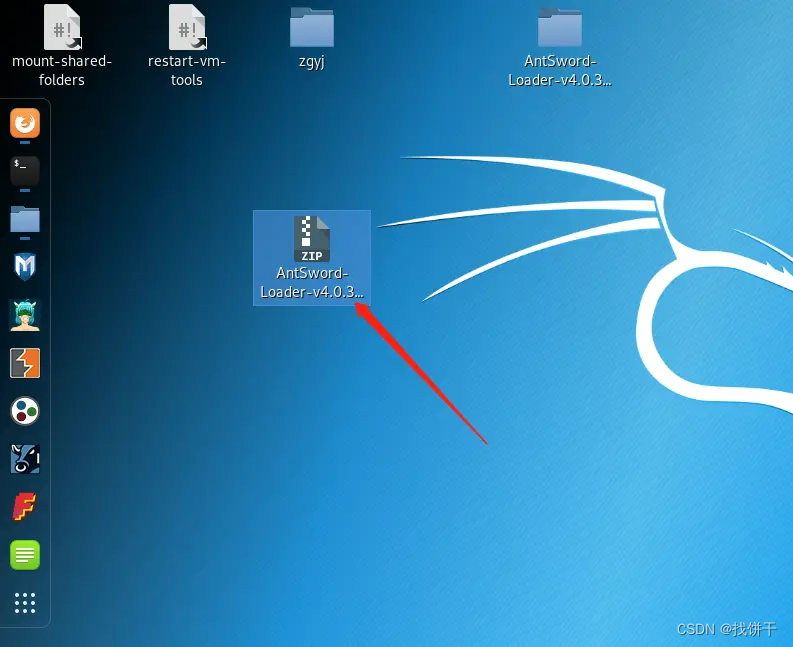Open the Files manager dock icon
Image resolution: width=793 pixels, height=647 pixels.
point(25,219)
